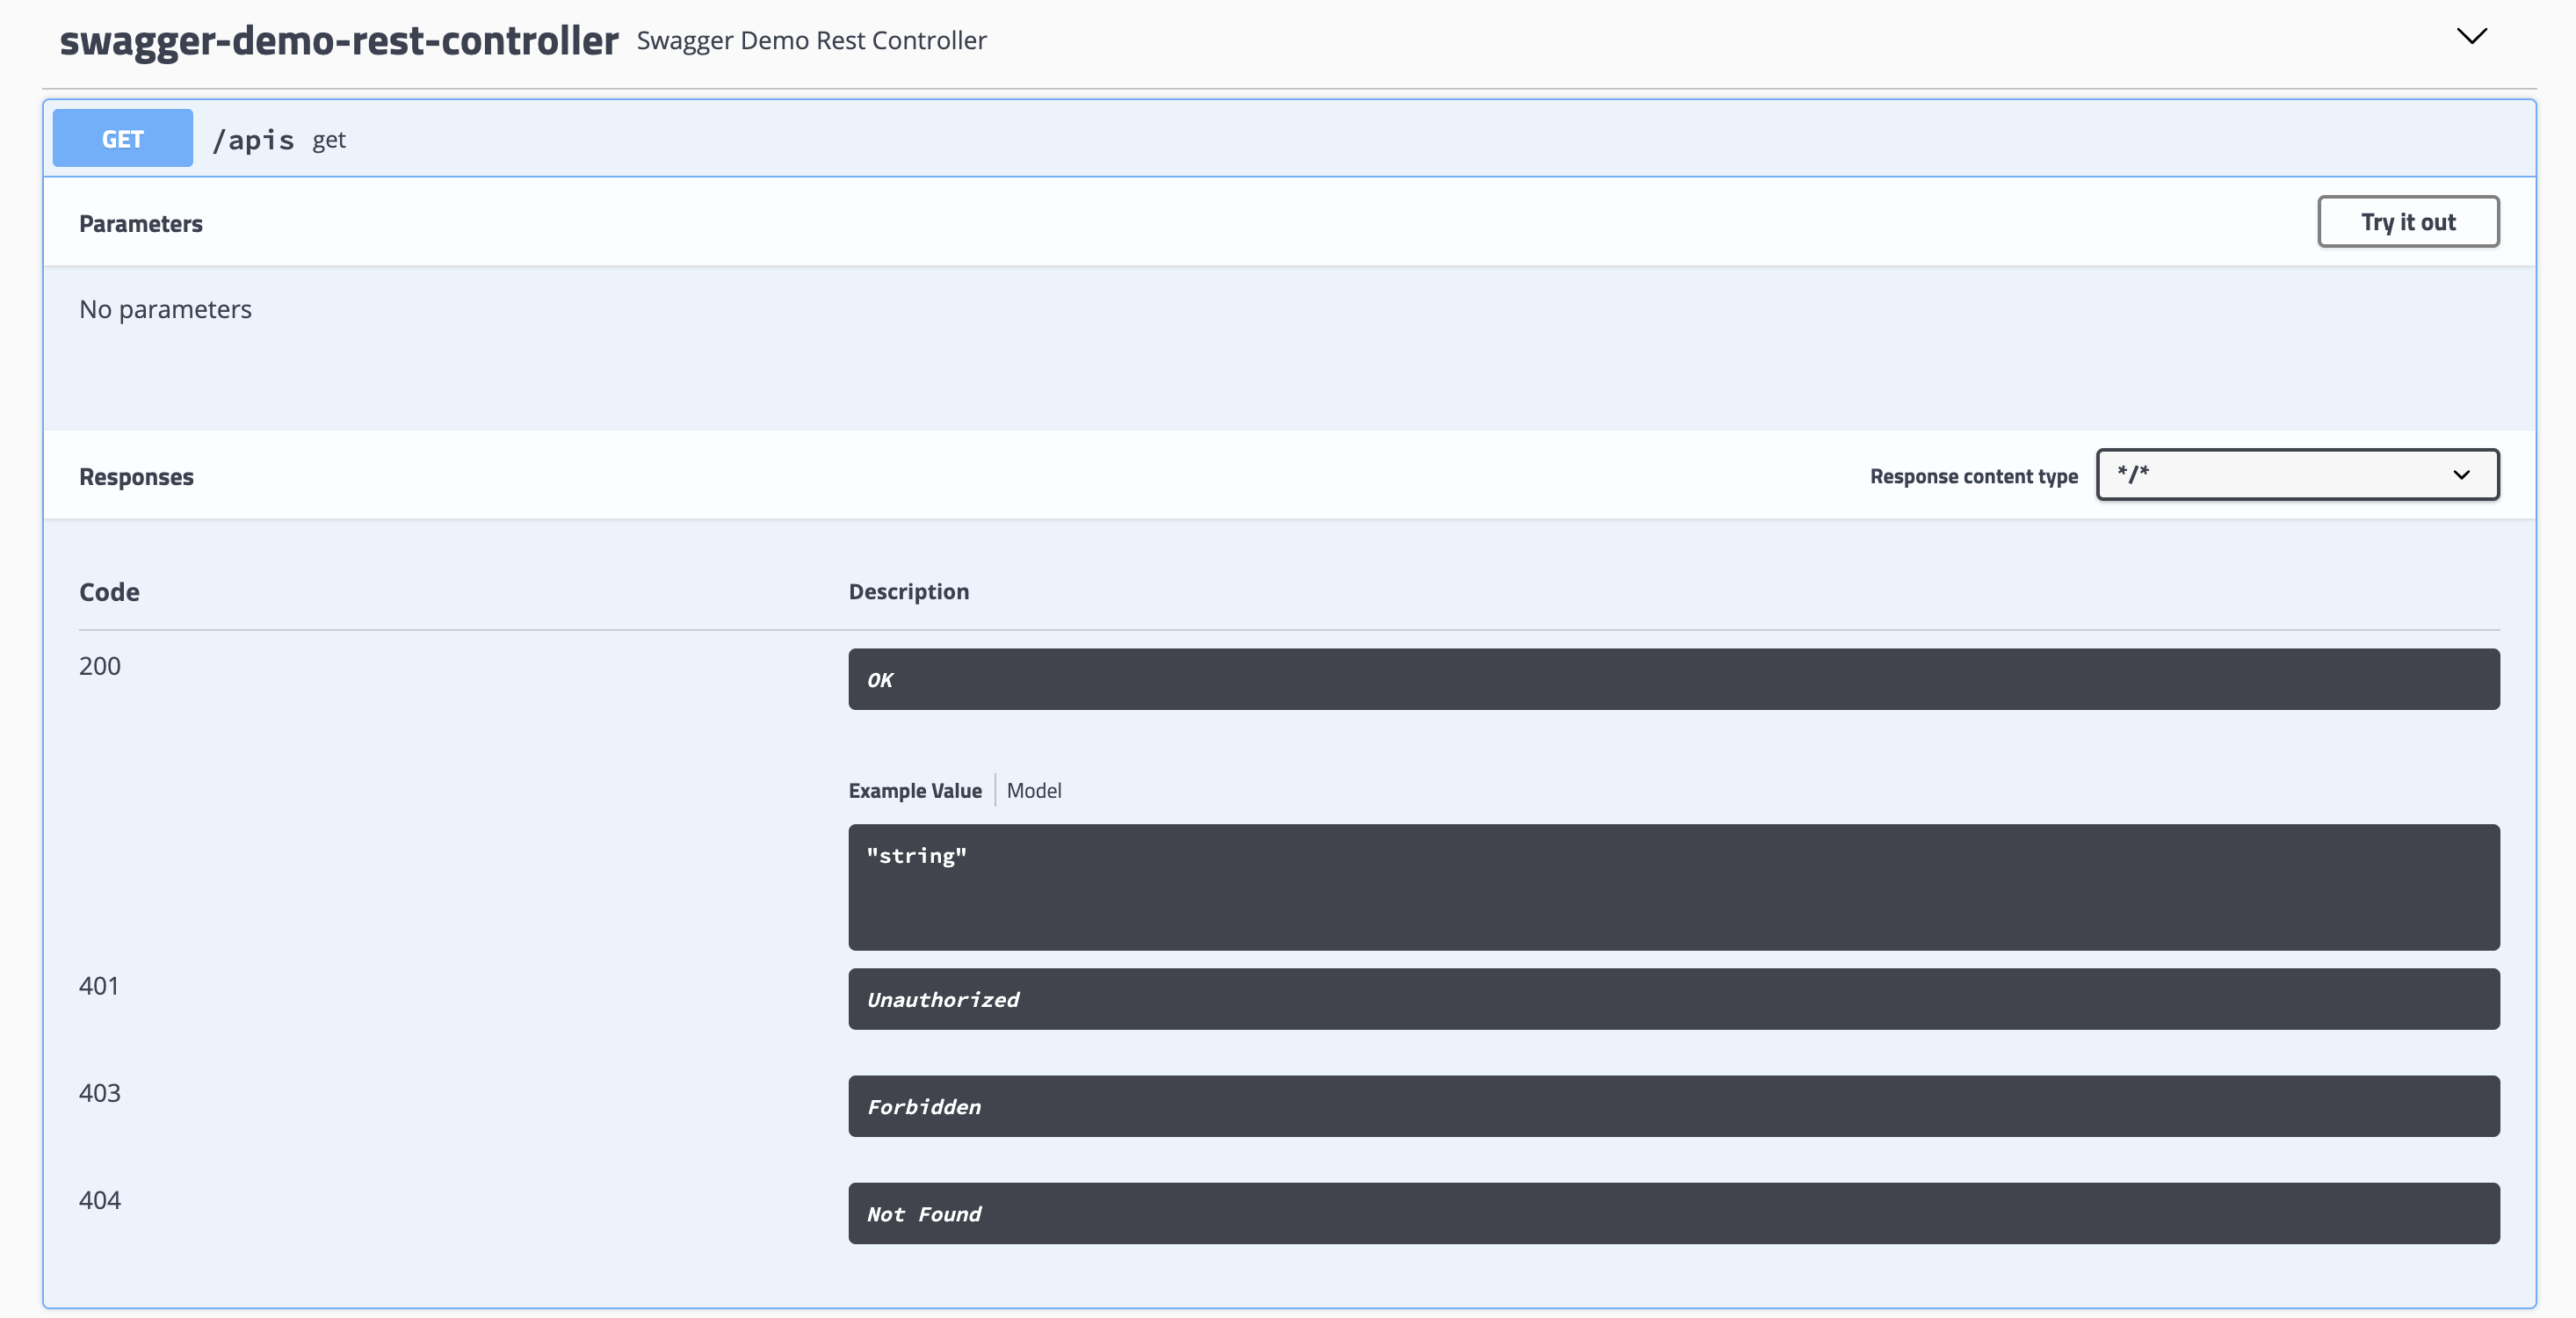Viewport: 2576px width, 1318px height.
Task: Click the Forbidden response description block
Action: pyautogui.click(x=1673, y=1107)
